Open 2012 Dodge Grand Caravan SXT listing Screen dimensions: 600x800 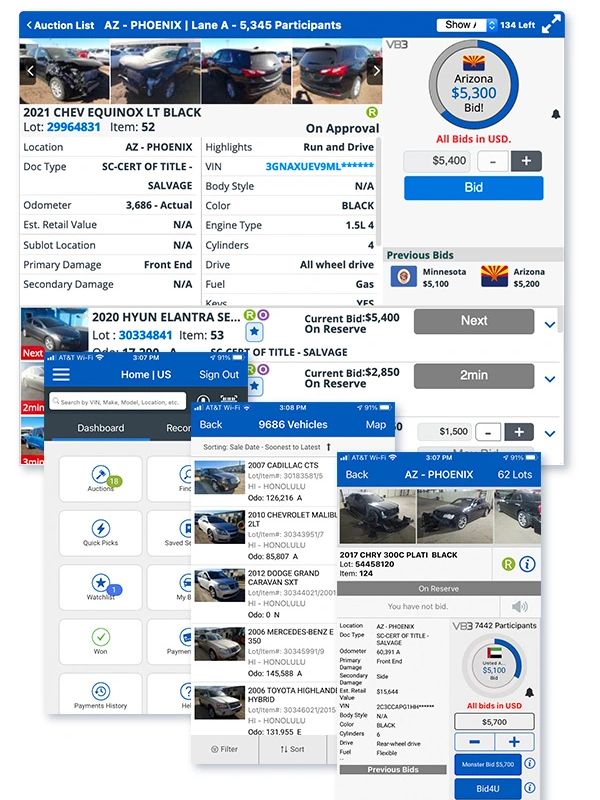(264, 594)
